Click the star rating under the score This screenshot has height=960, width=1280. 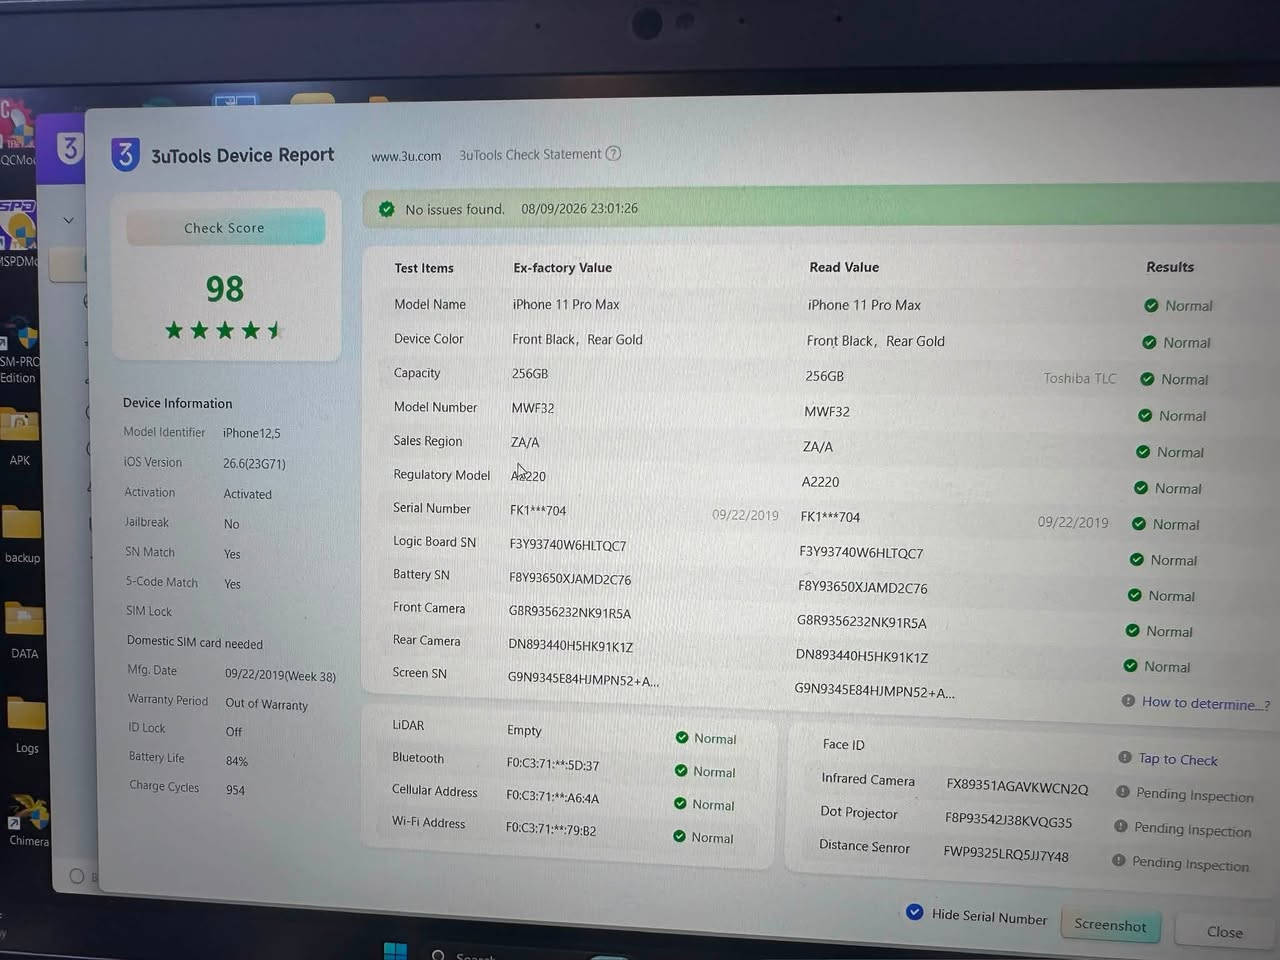224,330
